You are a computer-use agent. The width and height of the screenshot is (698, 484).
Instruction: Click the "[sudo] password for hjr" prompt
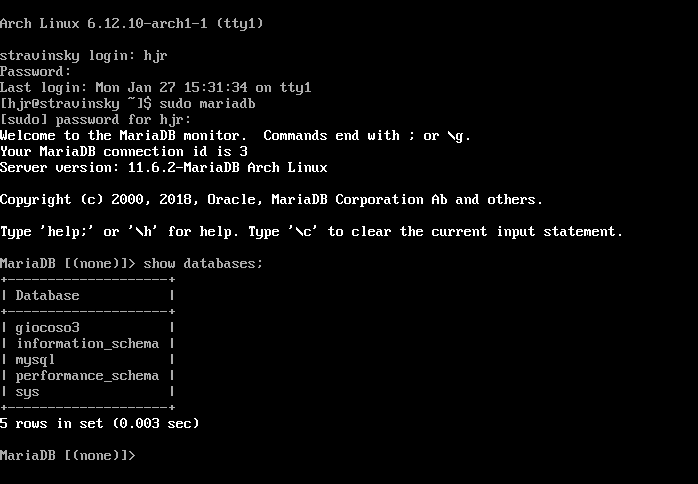pos(95,119)
